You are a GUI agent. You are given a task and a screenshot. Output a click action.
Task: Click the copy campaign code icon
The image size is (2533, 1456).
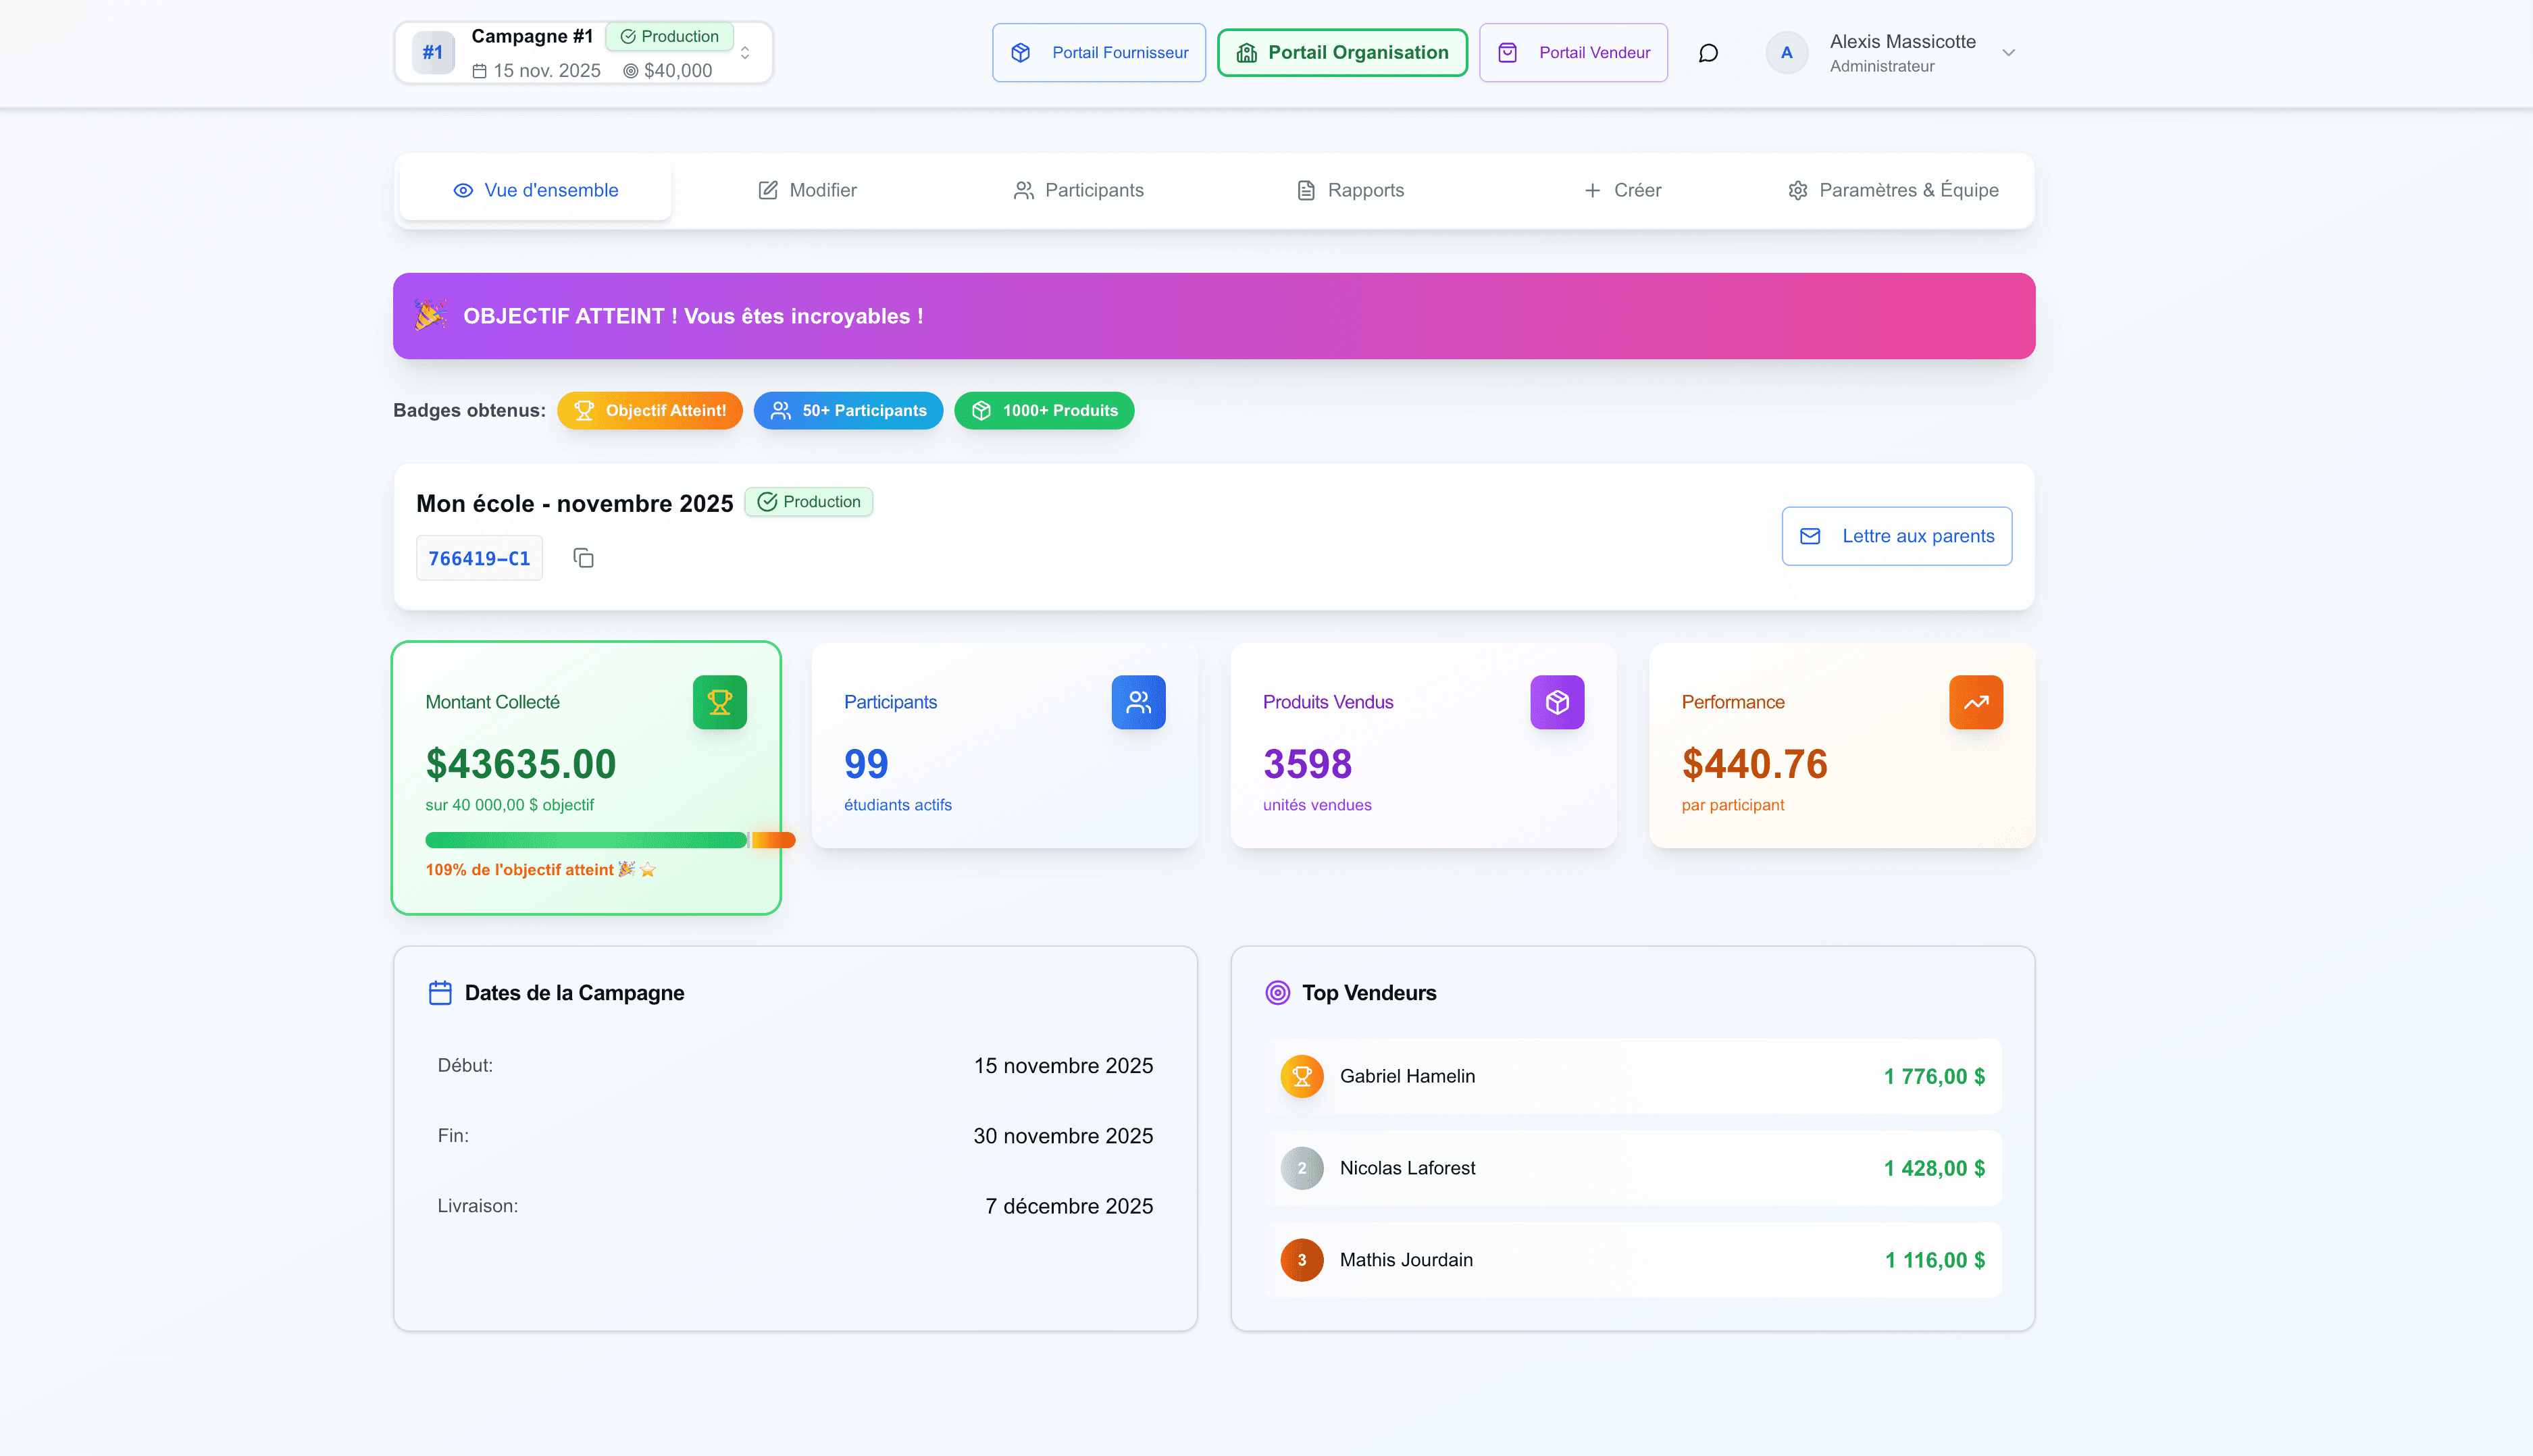coord(583,558)
